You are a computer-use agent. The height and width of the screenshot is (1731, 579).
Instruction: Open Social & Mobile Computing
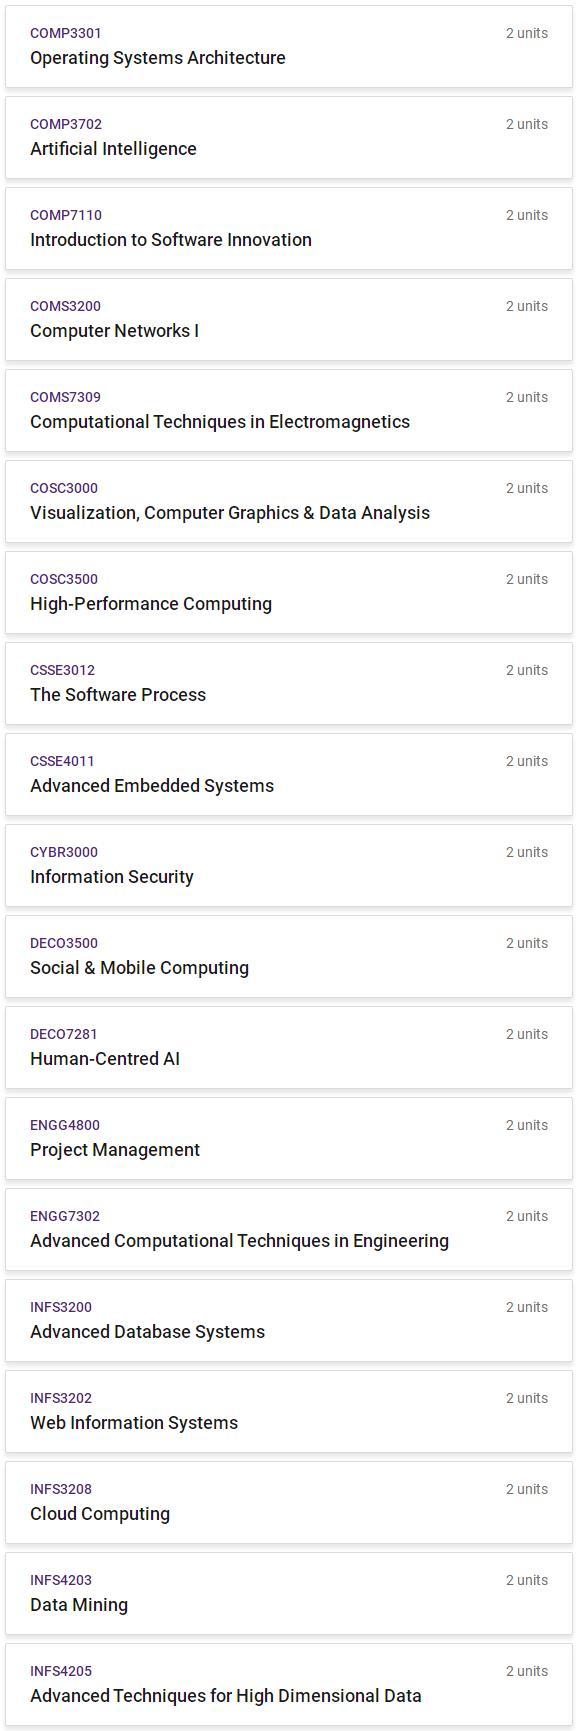click(x=289, y=957)
